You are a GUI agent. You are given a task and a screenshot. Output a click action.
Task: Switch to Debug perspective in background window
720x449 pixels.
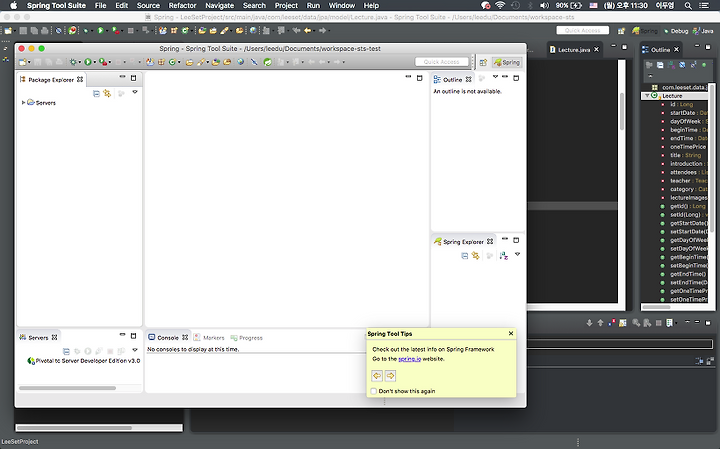pyautogui.click(x=675, y=31)
